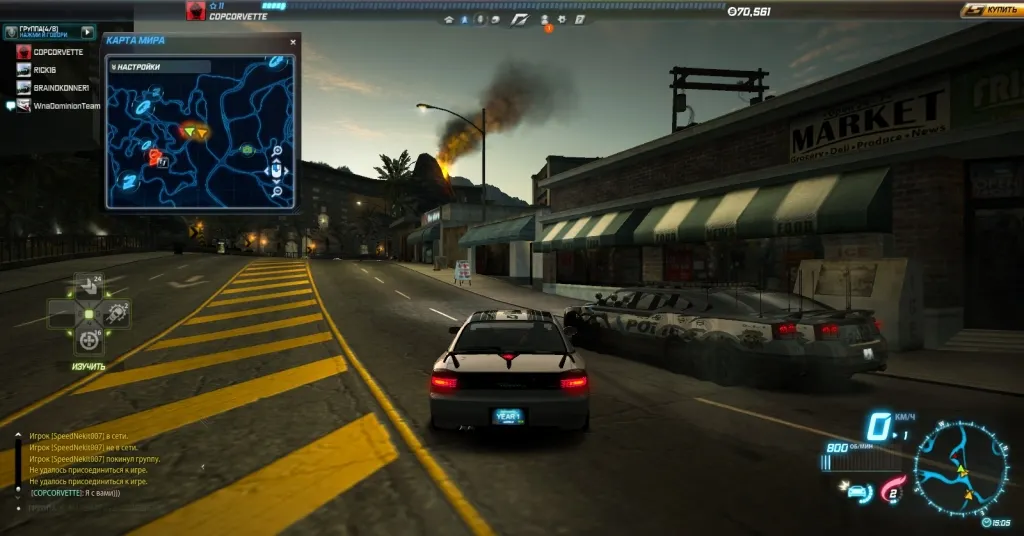1024x536 pixels.
Task: Activate the bottom powerup slot with count 16
Action: point(89,341)
